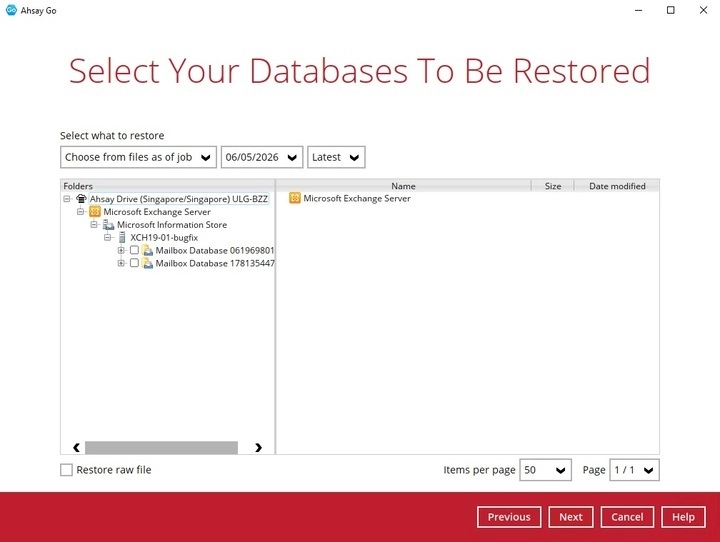Collapse the Ahsay Drive tree node
The image size is (720, 542).
pyautogui.click(x=67, y=199)
